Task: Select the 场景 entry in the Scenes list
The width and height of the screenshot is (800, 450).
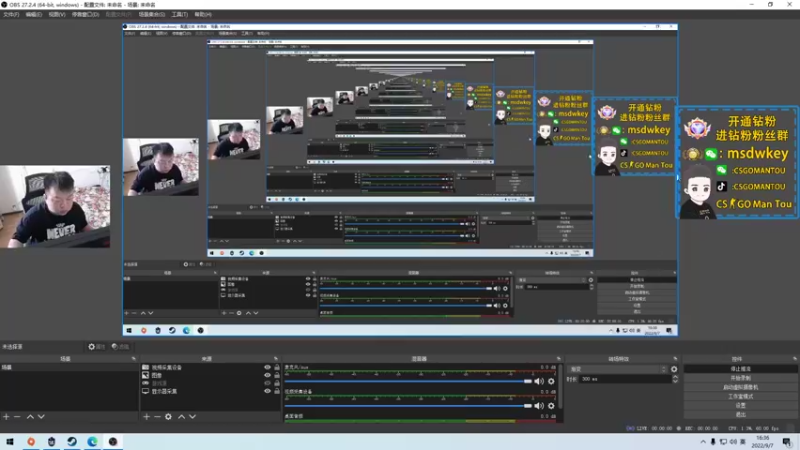Action: 69,367
